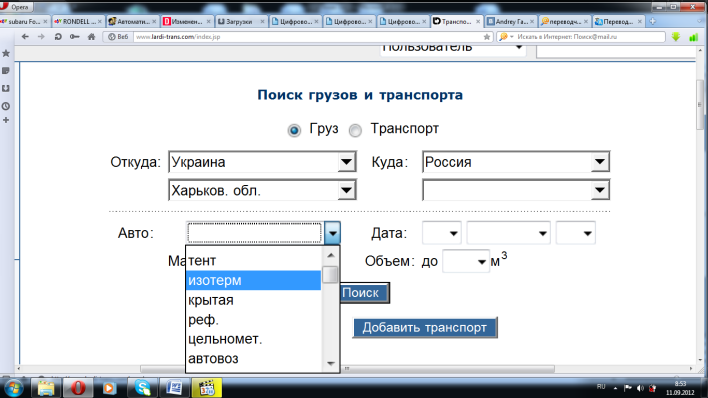Open a new tab with plus button

(652, 21)
